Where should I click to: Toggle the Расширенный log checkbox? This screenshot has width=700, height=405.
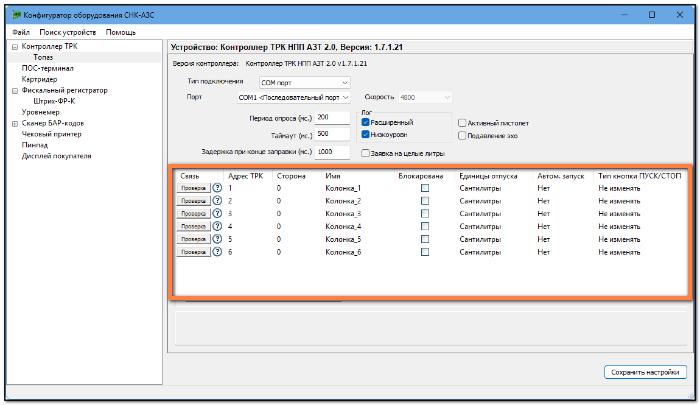click(x=366, y=122)
